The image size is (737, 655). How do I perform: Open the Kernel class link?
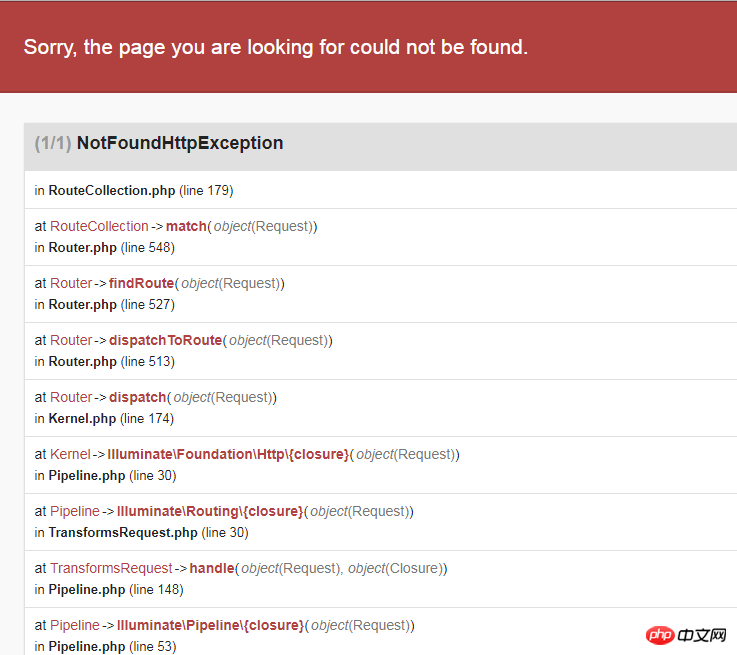pos(70,454)
